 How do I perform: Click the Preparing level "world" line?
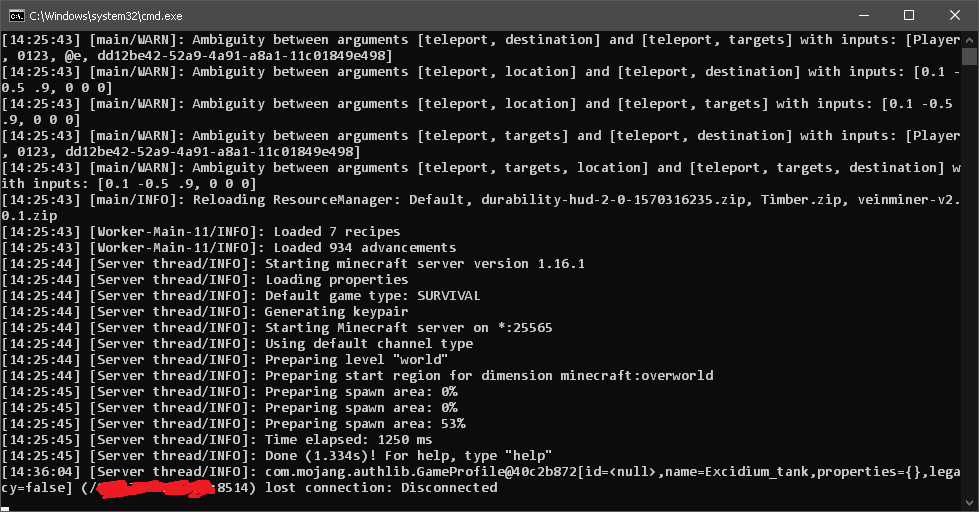356,359
